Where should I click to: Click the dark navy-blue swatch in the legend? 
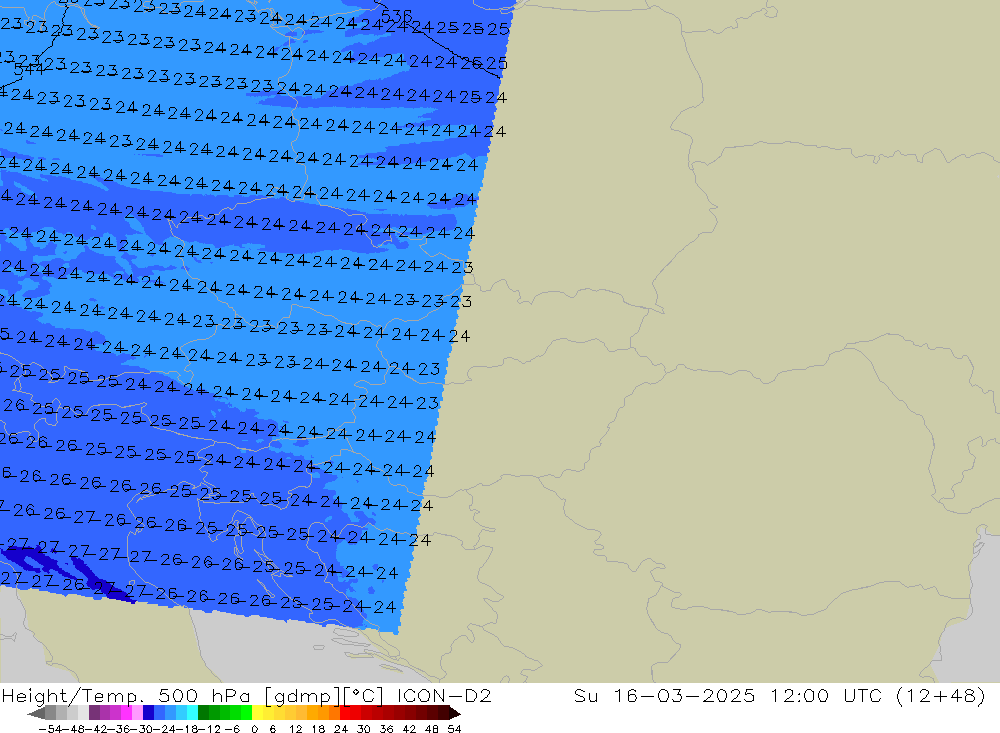149,713
